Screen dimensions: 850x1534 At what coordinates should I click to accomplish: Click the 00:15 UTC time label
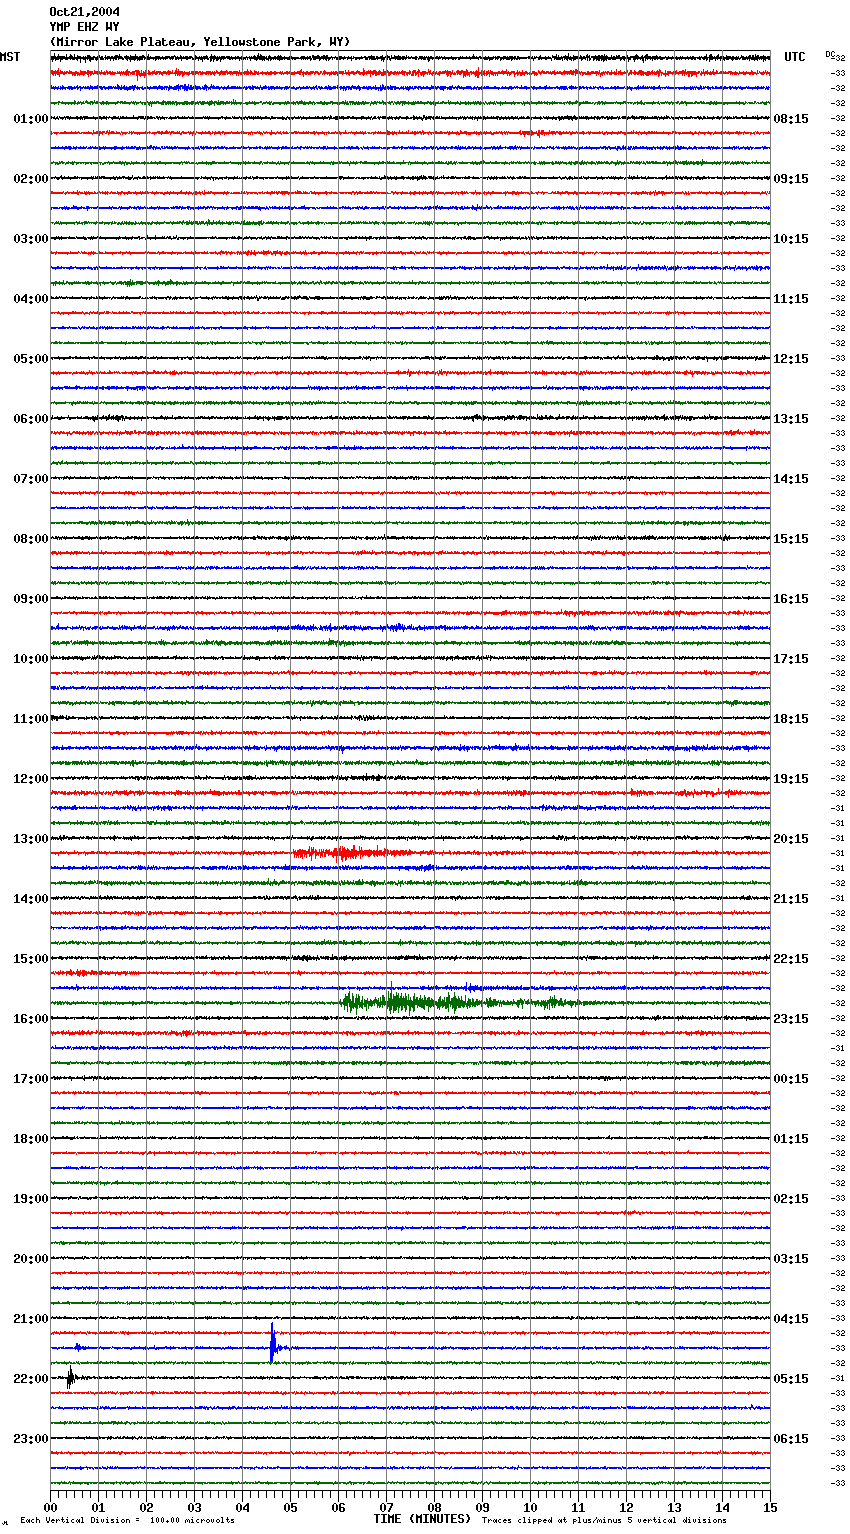(791, 1079)
